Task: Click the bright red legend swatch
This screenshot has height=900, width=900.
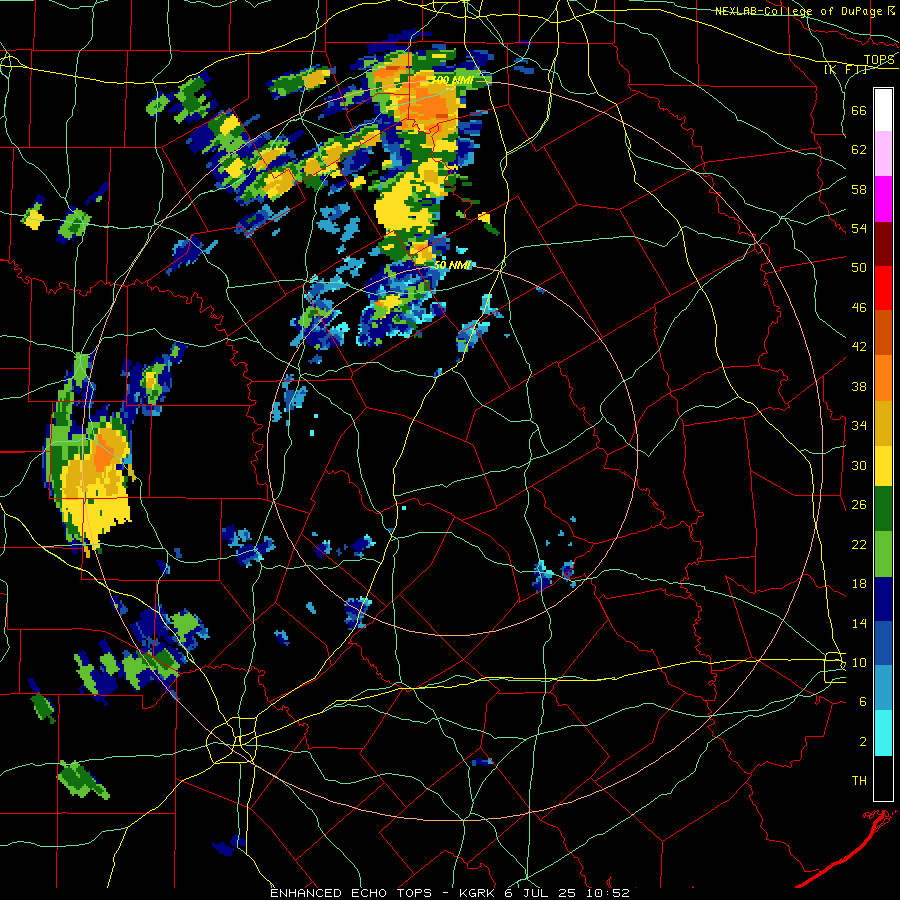Action: (883, 288)
